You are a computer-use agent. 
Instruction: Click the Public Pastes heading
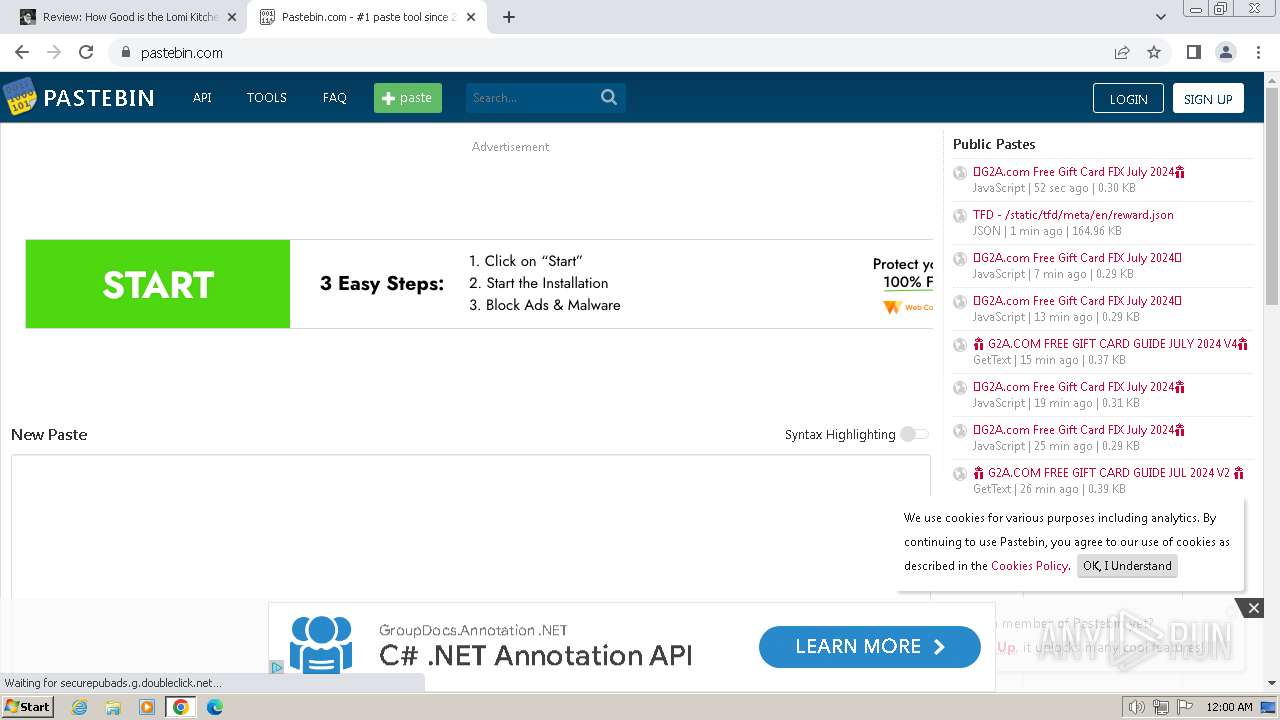[994, 144]
